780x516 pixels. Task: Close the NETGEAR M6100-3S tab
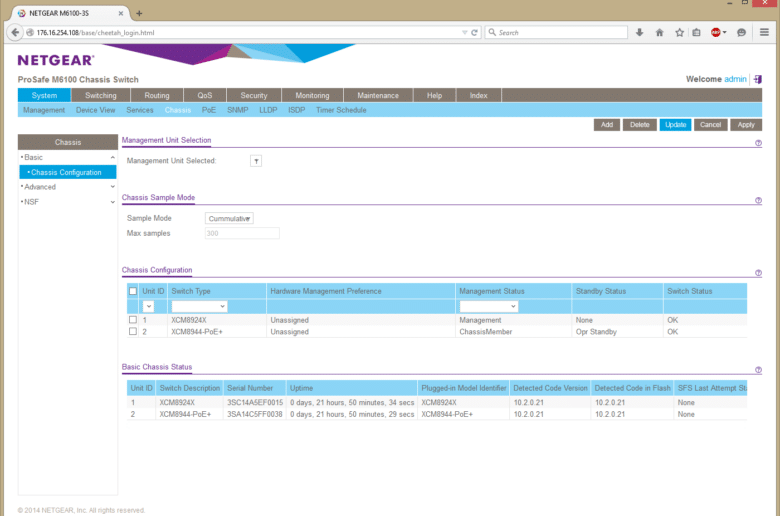(121, 13)
